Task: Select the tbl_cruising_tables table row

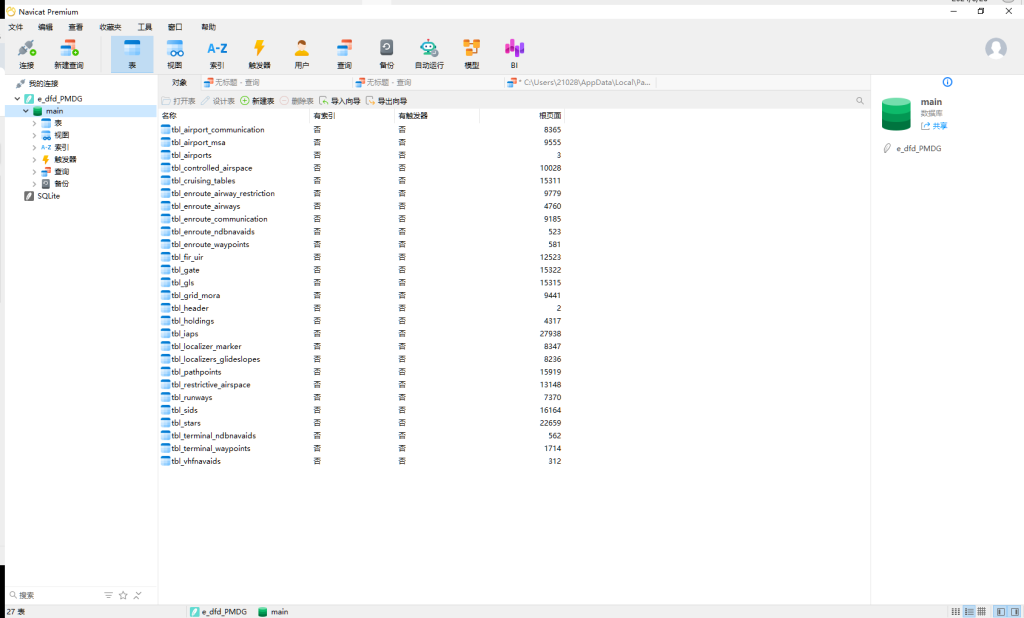Action: (361, 181)
